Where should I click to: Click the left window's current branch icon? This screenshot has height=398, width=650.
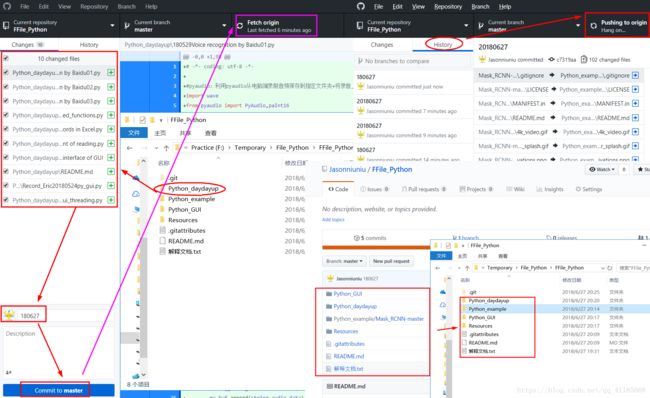[x=127, y=26]
